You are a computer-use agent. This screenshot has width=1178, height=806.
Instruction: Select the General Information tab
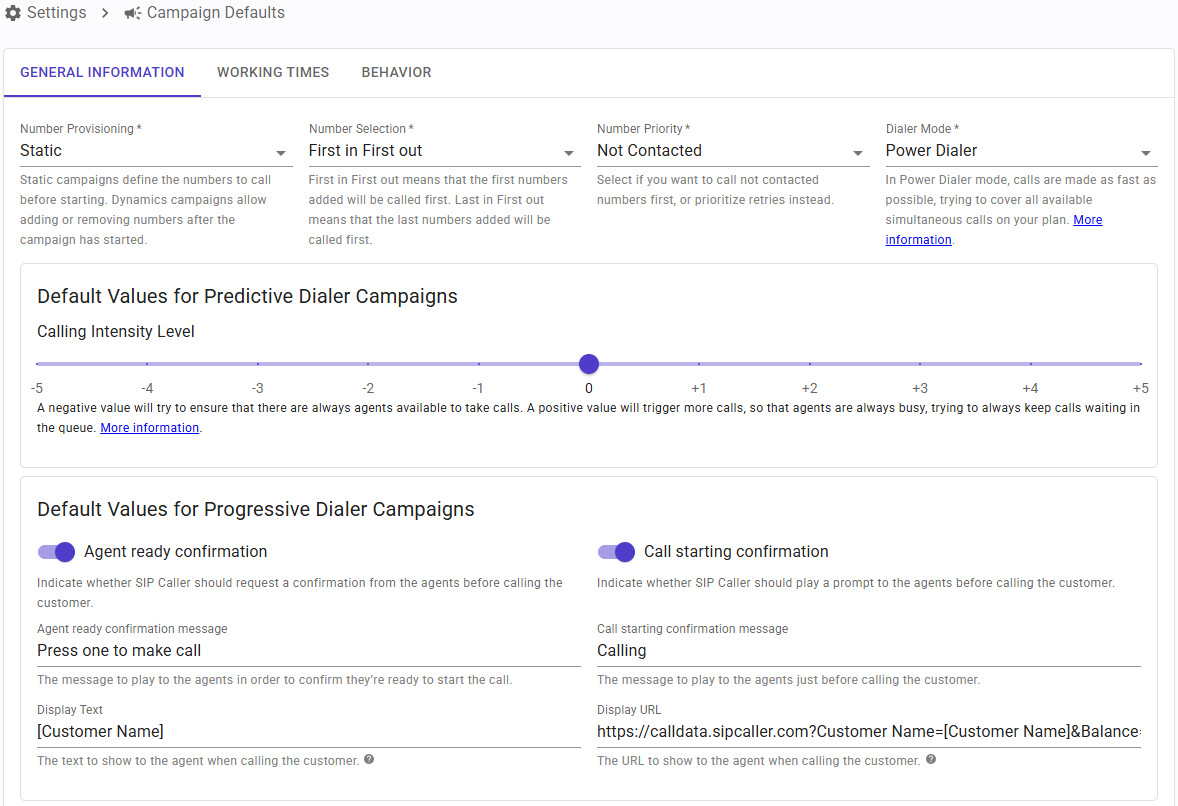(102, 73)
